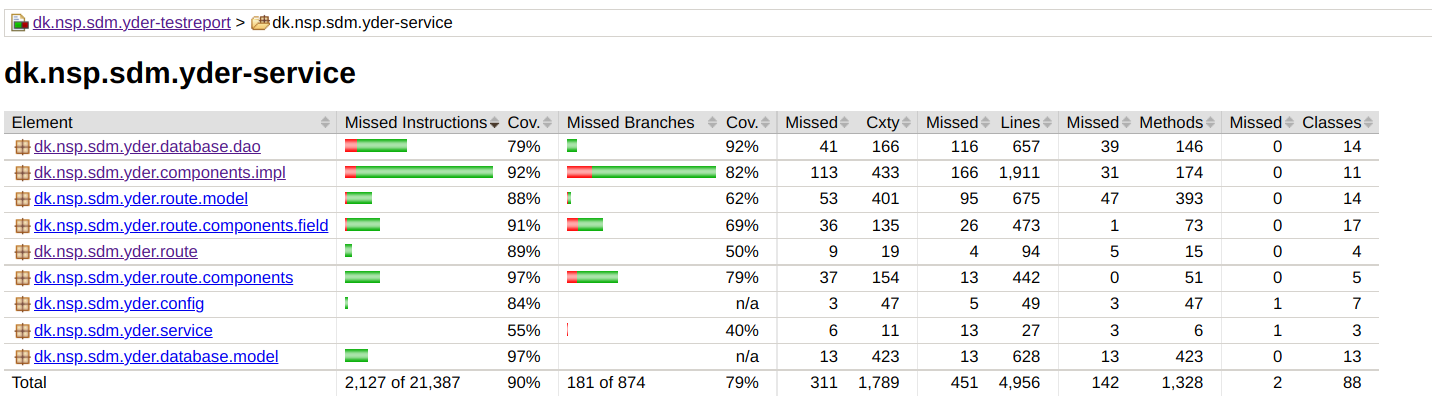Sort by Classes column header

pos(1332,122)
